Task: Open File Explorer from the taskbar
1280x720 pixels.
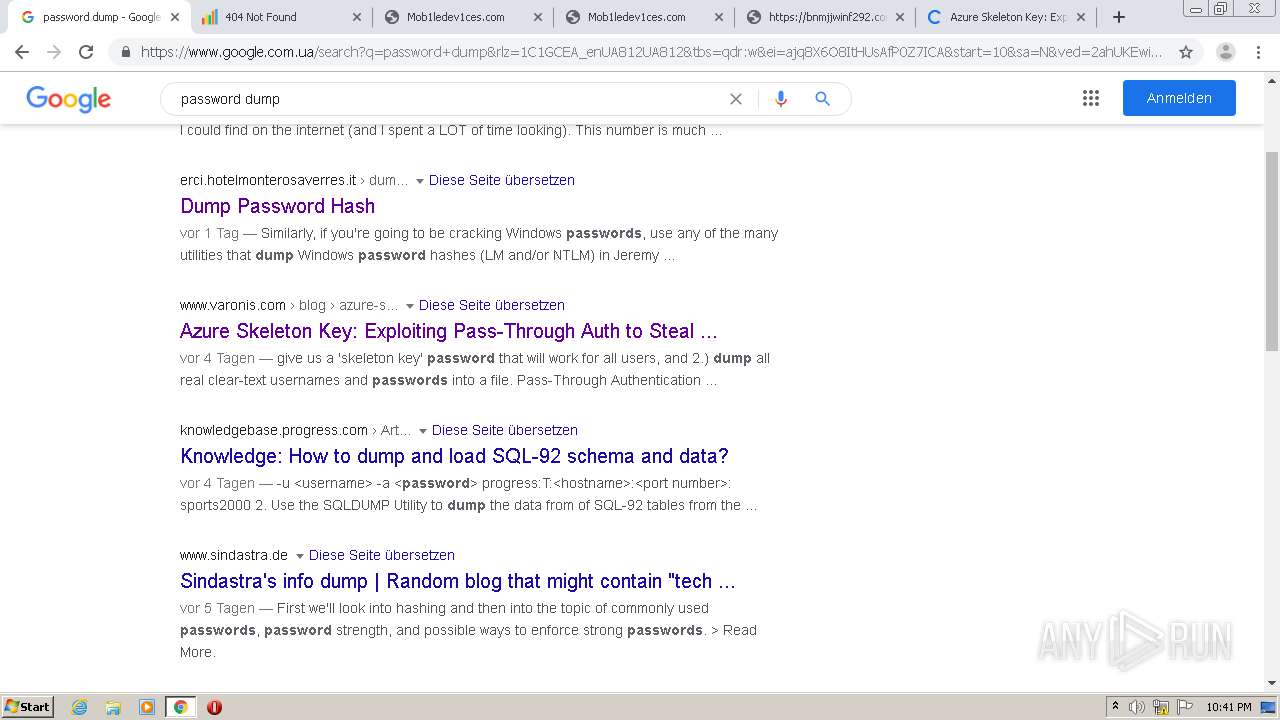Action: (x=113, y=707)
